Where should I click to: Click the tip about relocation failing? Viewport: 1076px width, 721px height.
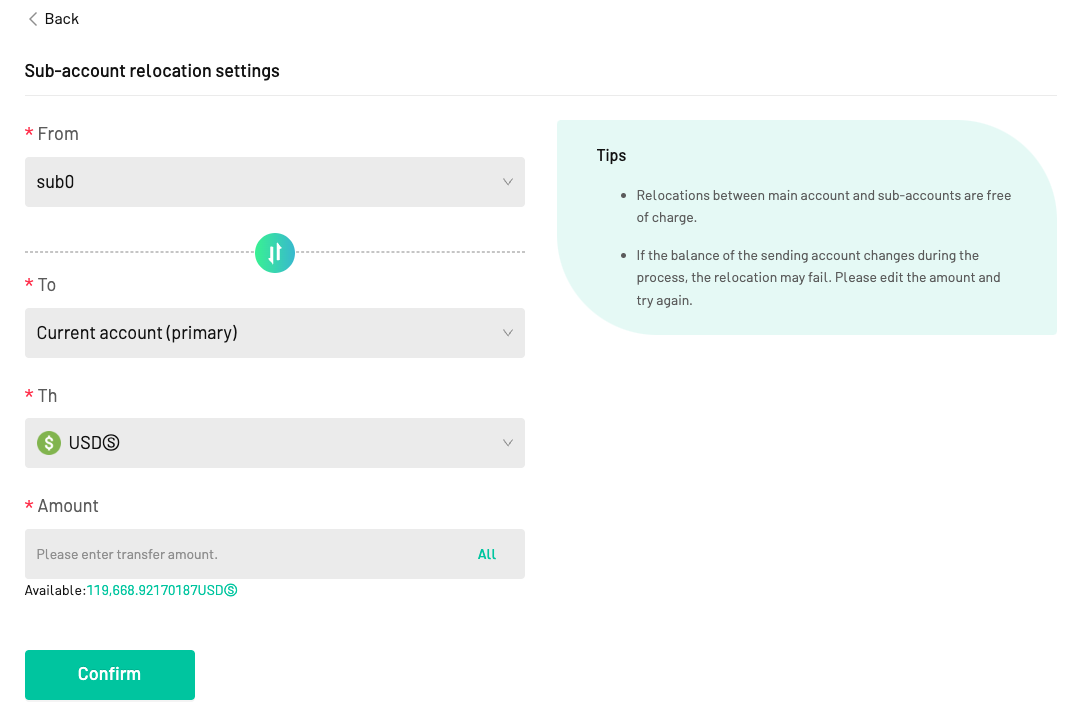818,278
